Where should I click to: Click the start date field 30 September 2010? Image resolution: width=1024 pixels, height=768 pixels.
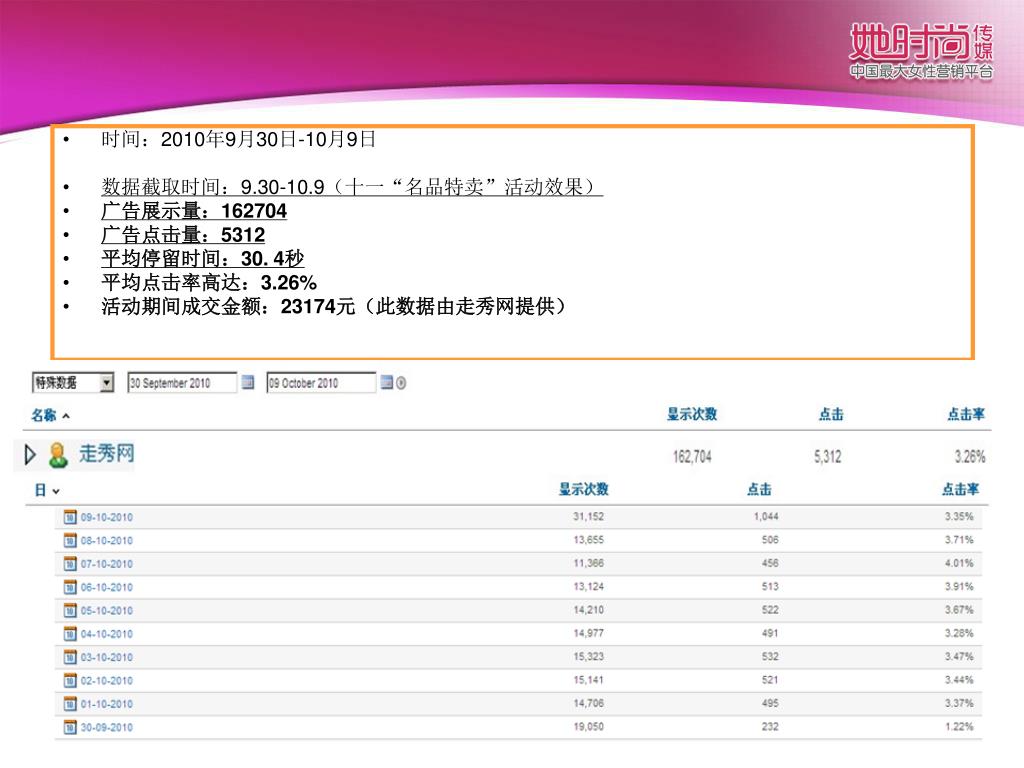pos(182,383)
